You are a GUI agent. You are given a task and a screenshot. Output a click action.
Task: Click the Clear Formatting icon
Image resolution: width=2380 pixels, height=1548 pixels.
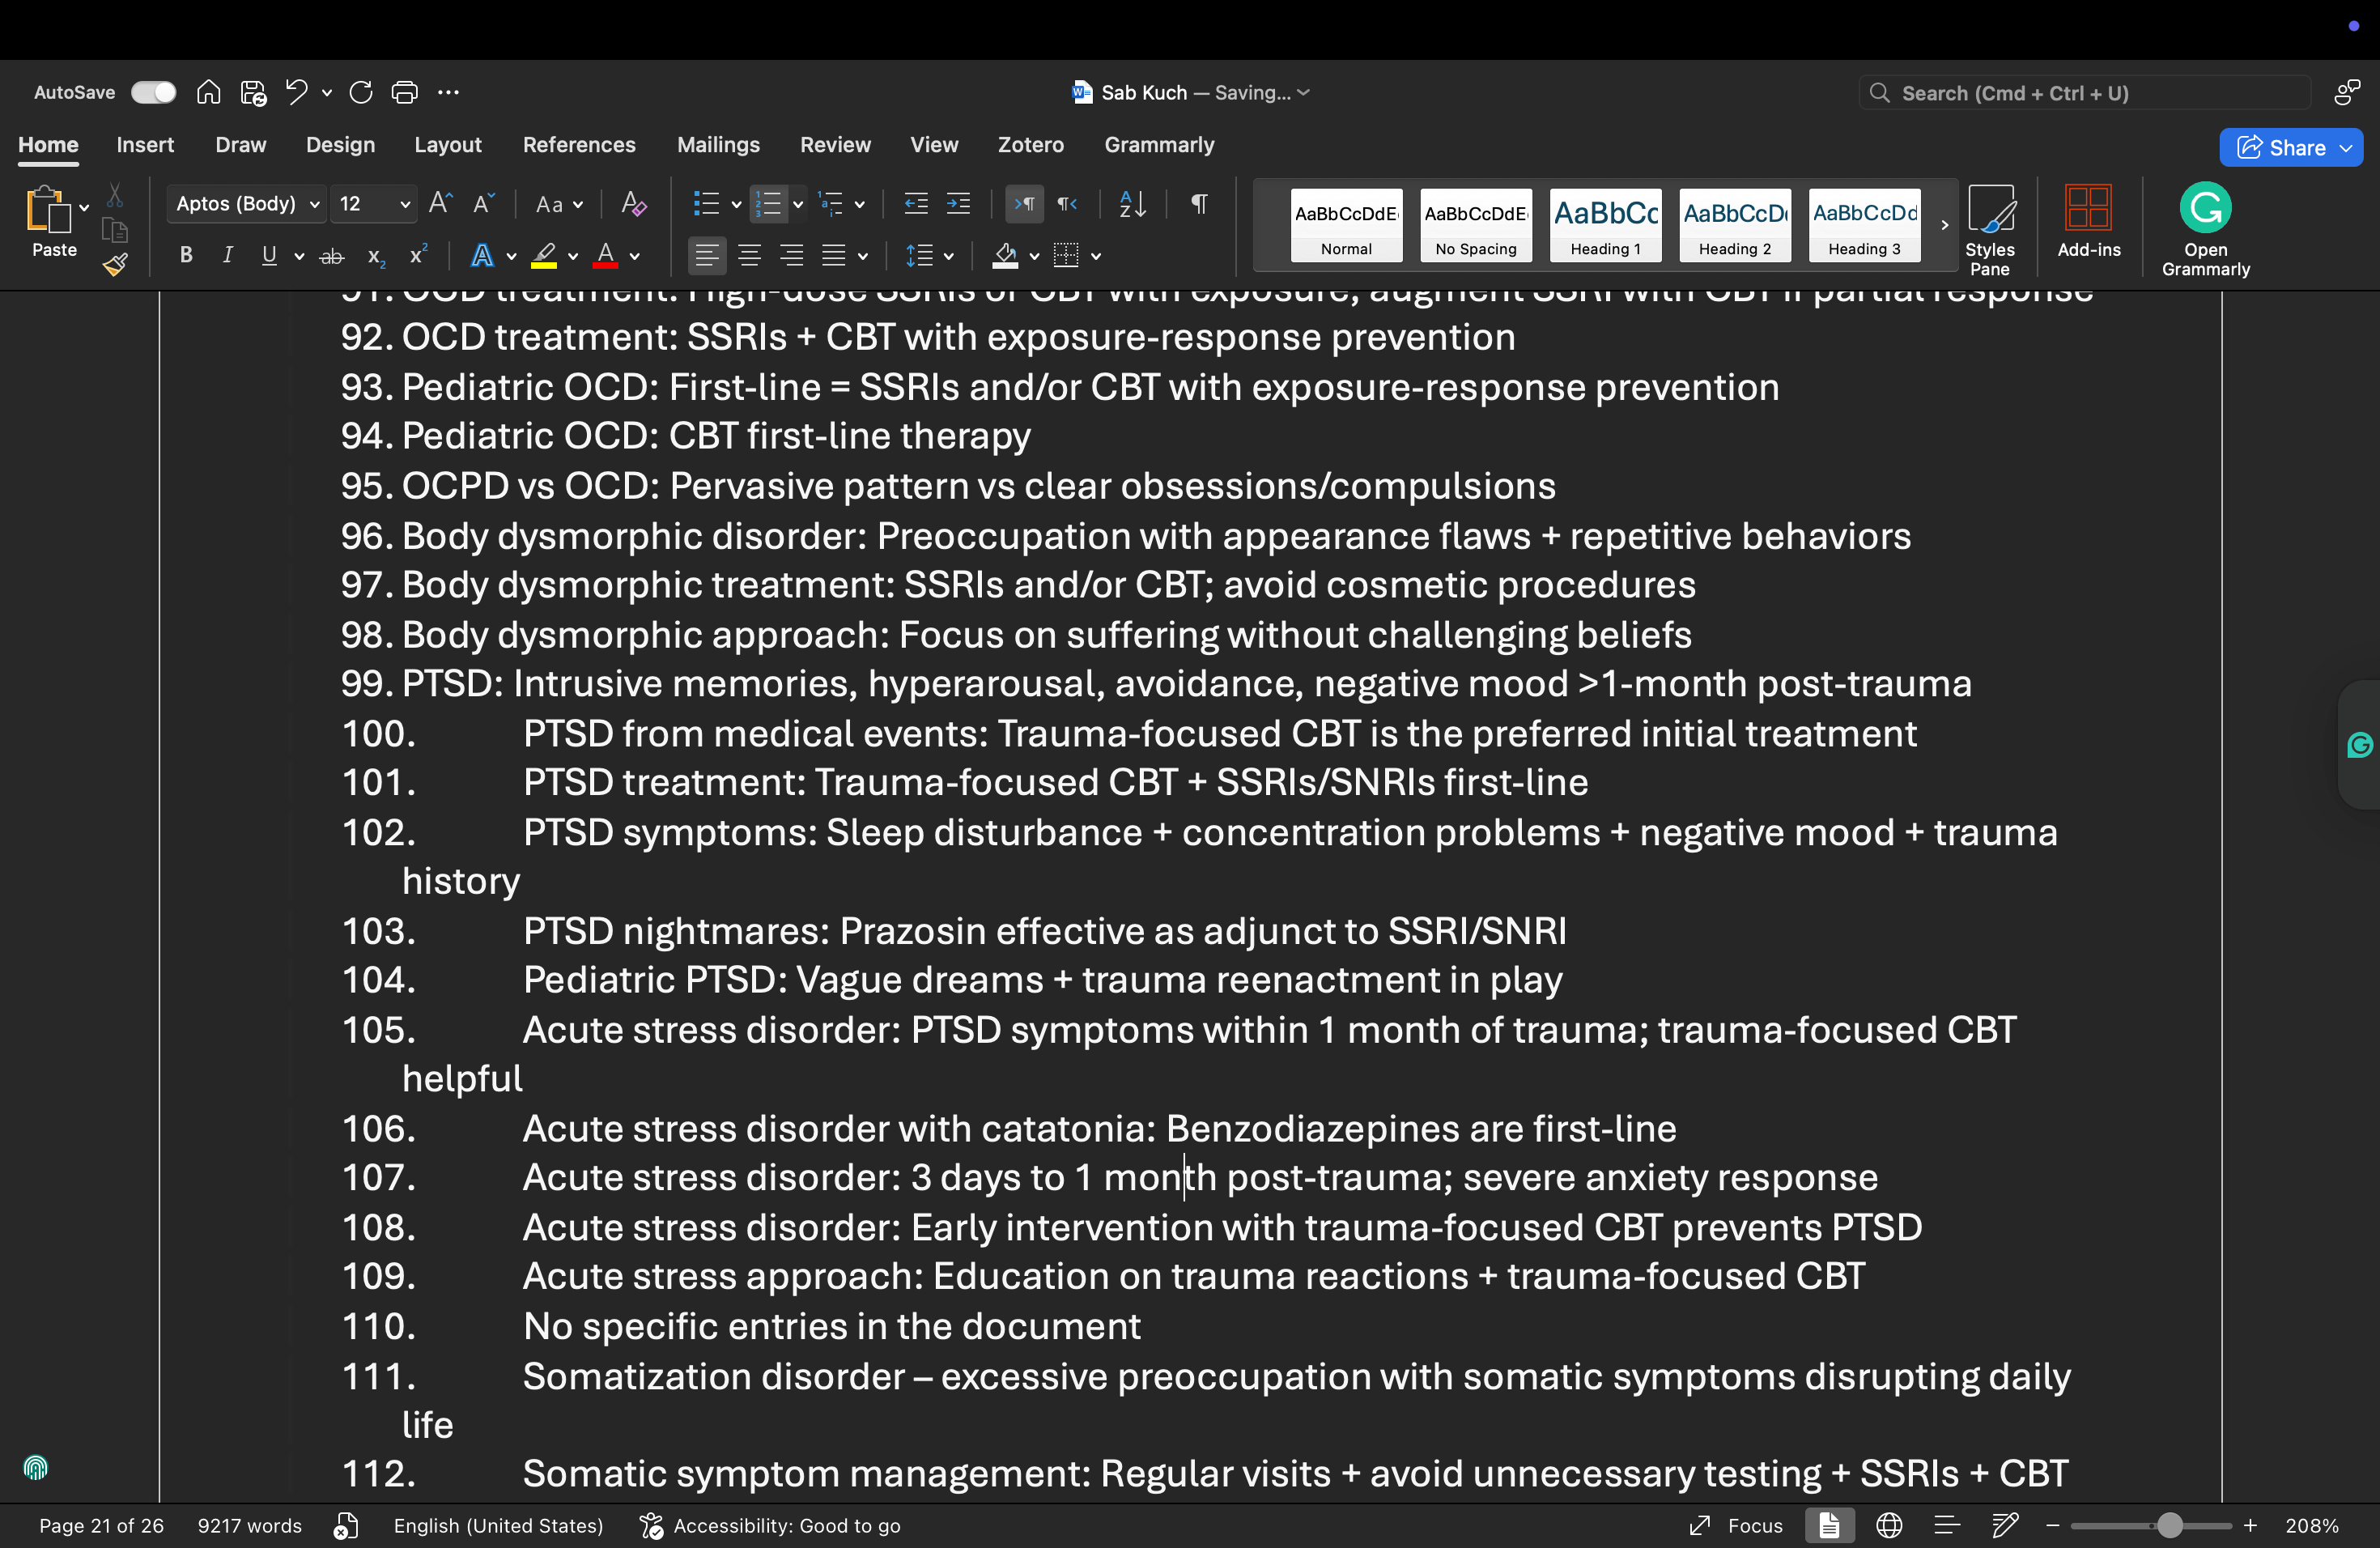tap(633, 204)
